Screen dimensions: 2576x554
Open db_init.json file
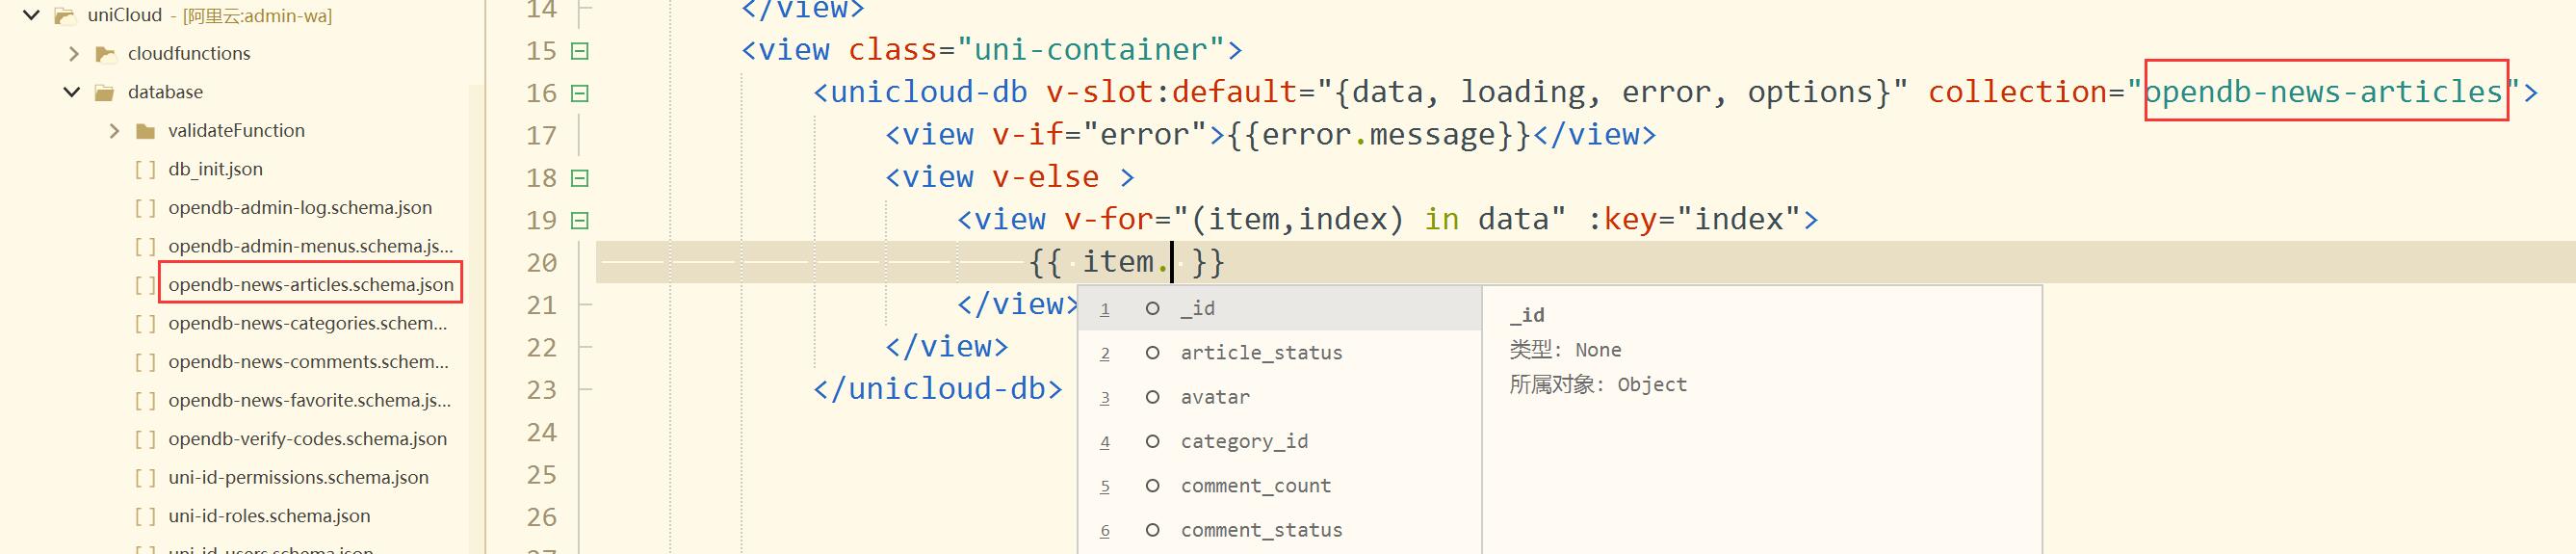pyautogui.click(x=215, y=169)
